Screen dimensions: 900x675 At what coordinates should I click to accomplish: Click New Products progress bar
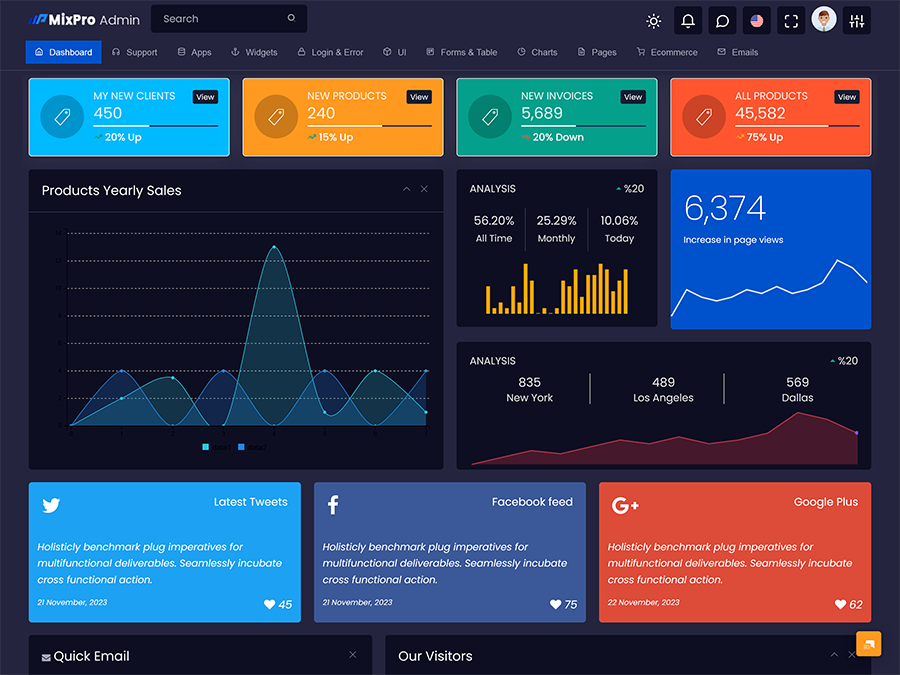[369, 126]
